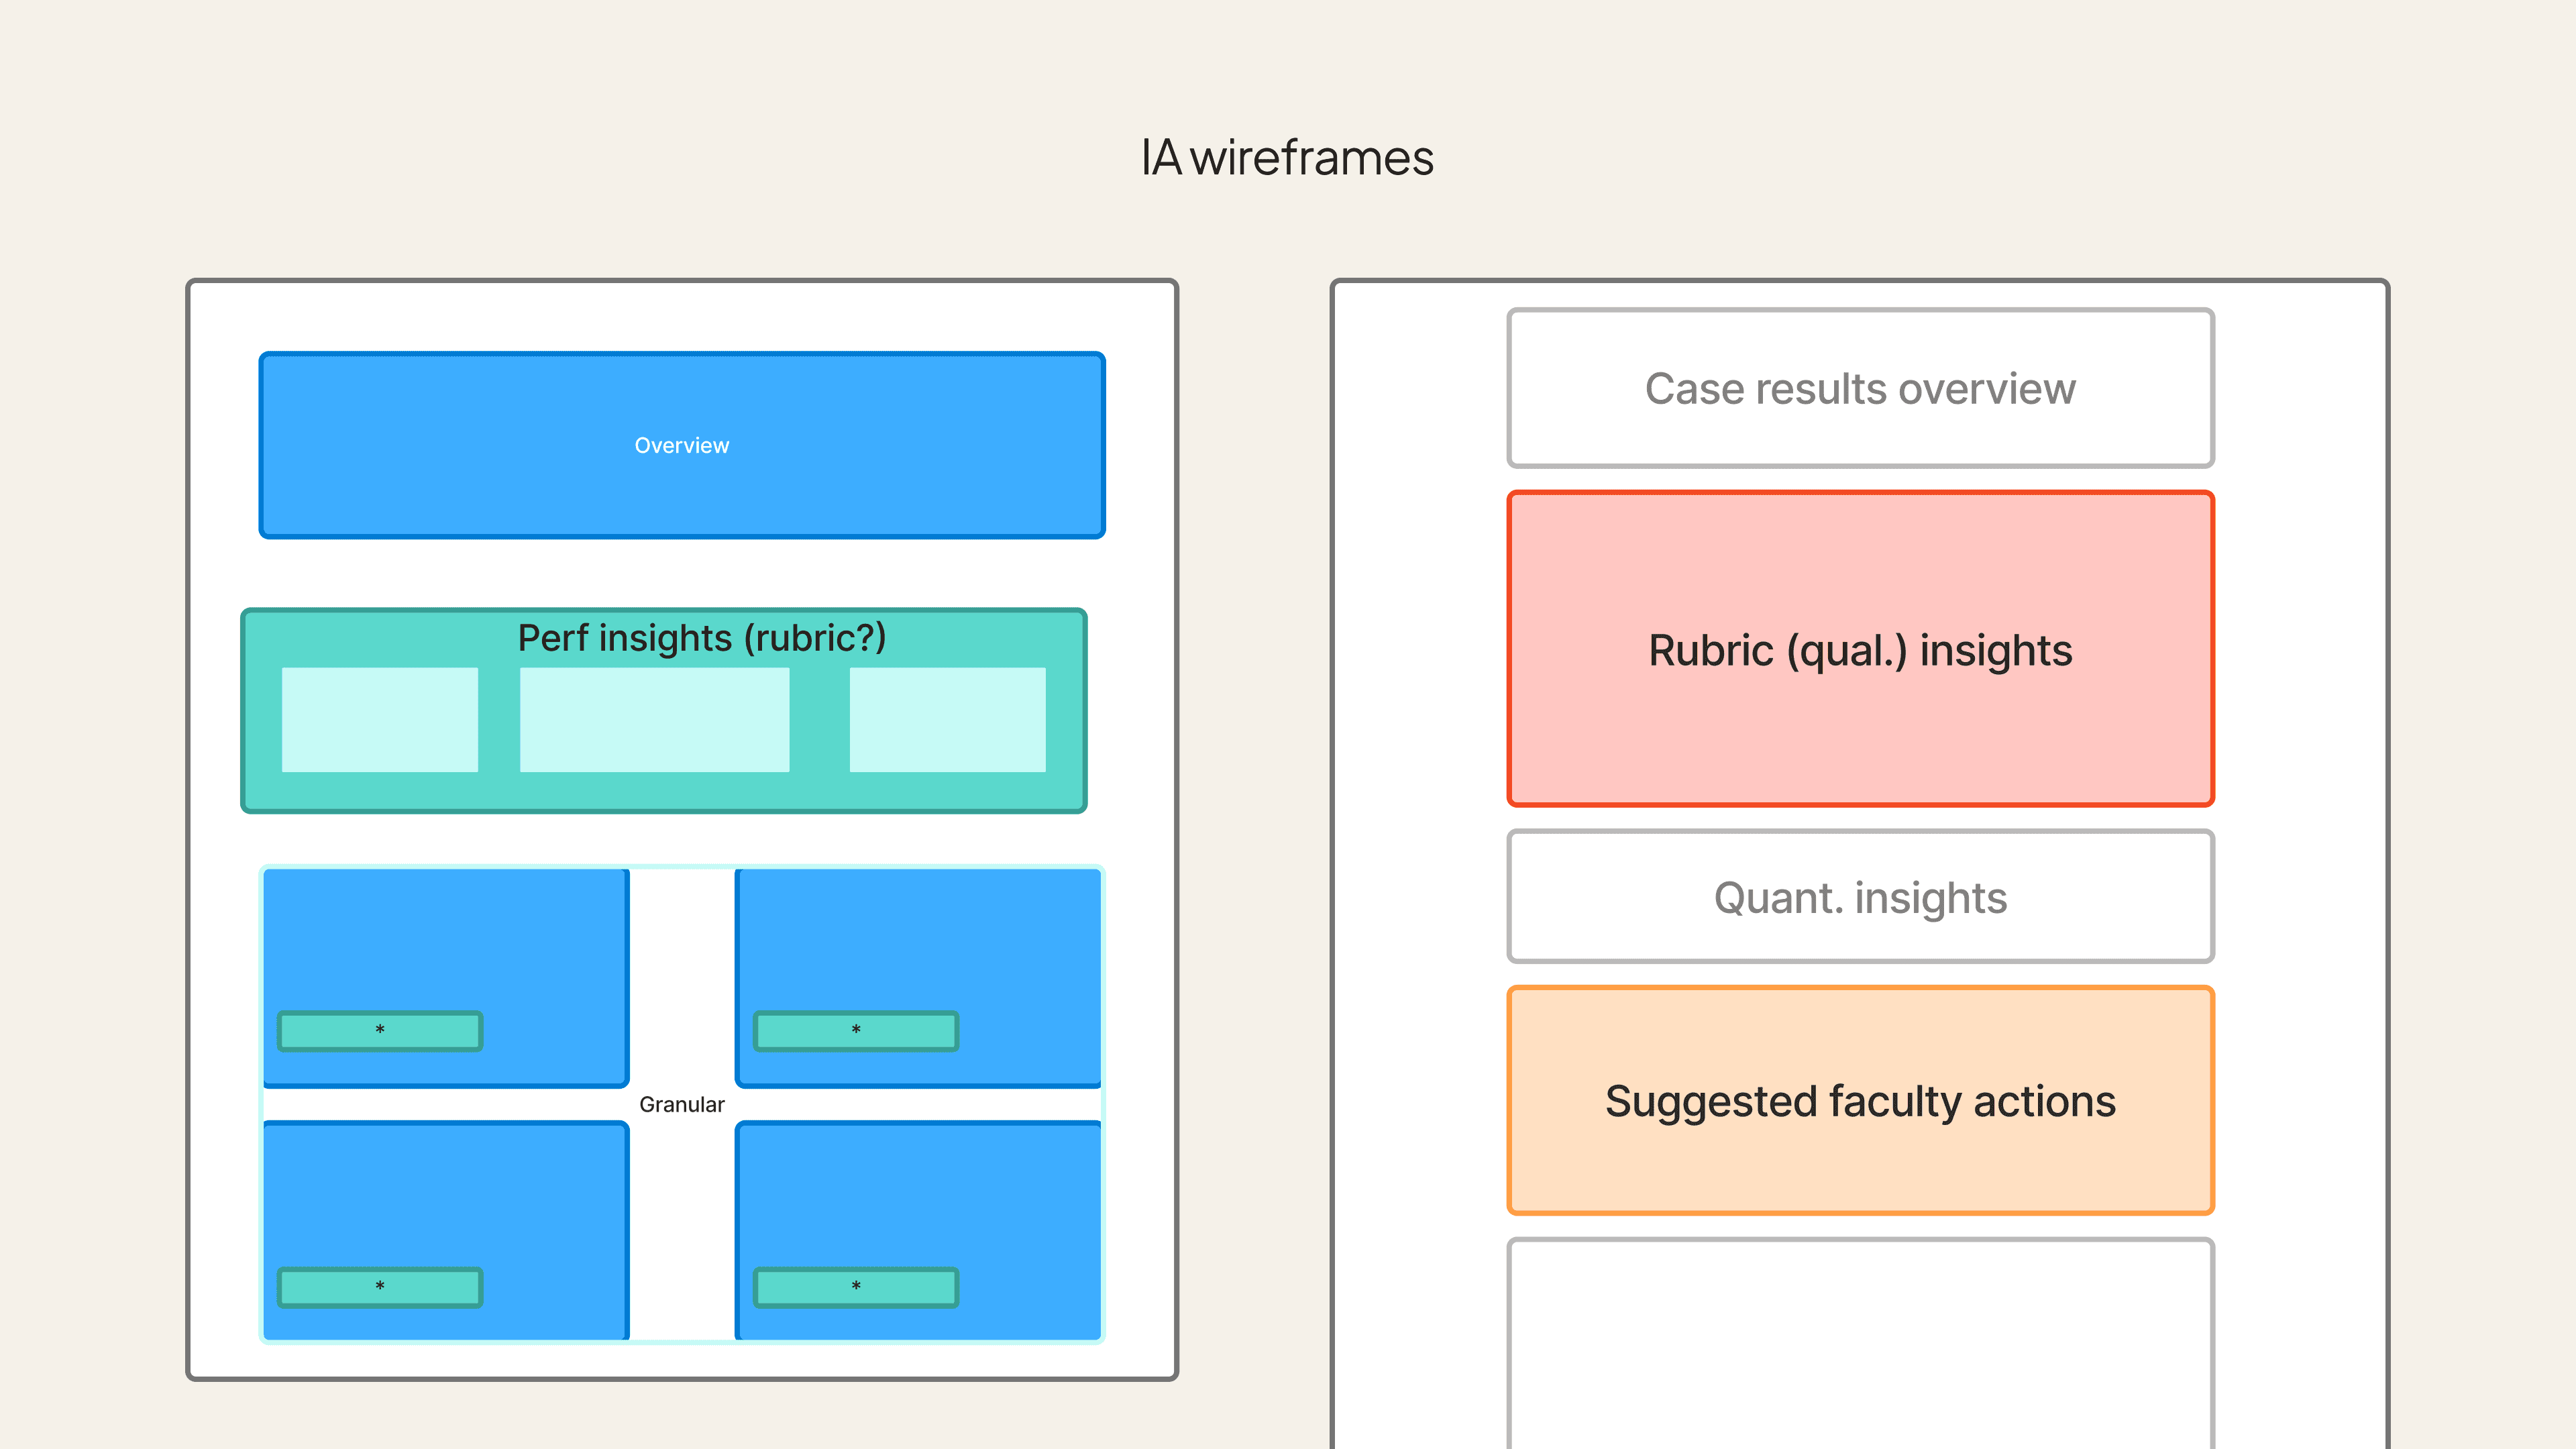This screenshot has height=1449, width=2576.
Task: Click the asterisk pill in bottom-left granular card
Action: tap(379, 1287)
